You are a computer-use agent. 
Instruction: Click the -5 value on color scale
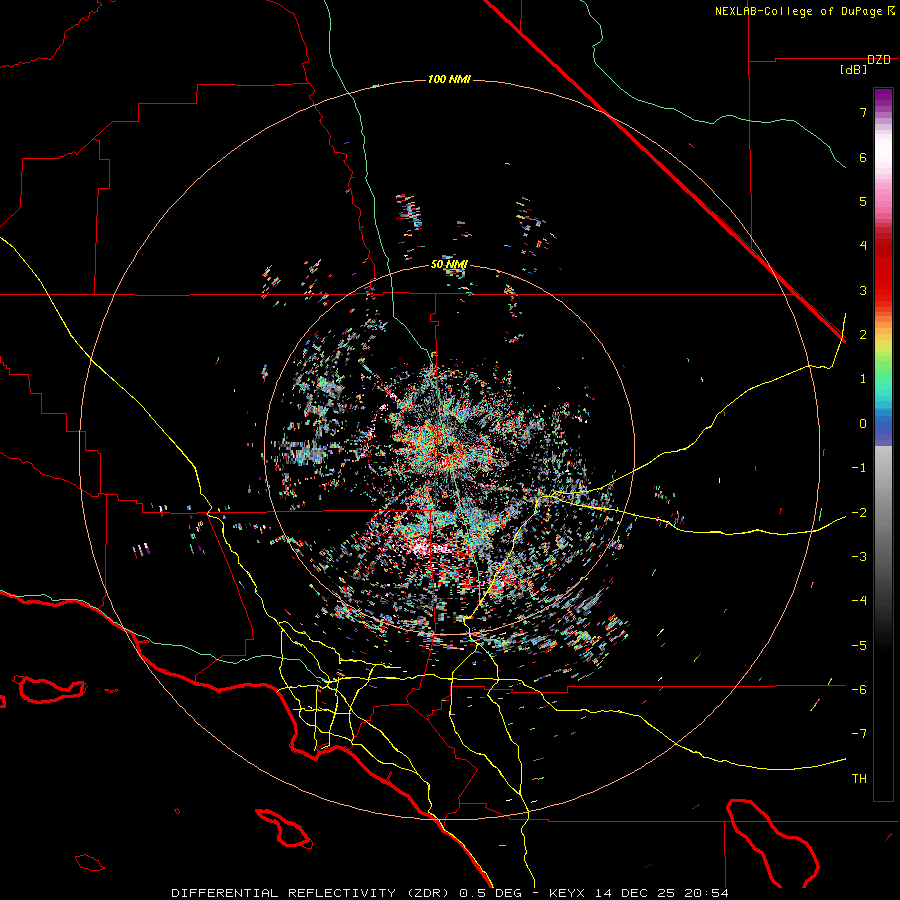click(859, 645)
